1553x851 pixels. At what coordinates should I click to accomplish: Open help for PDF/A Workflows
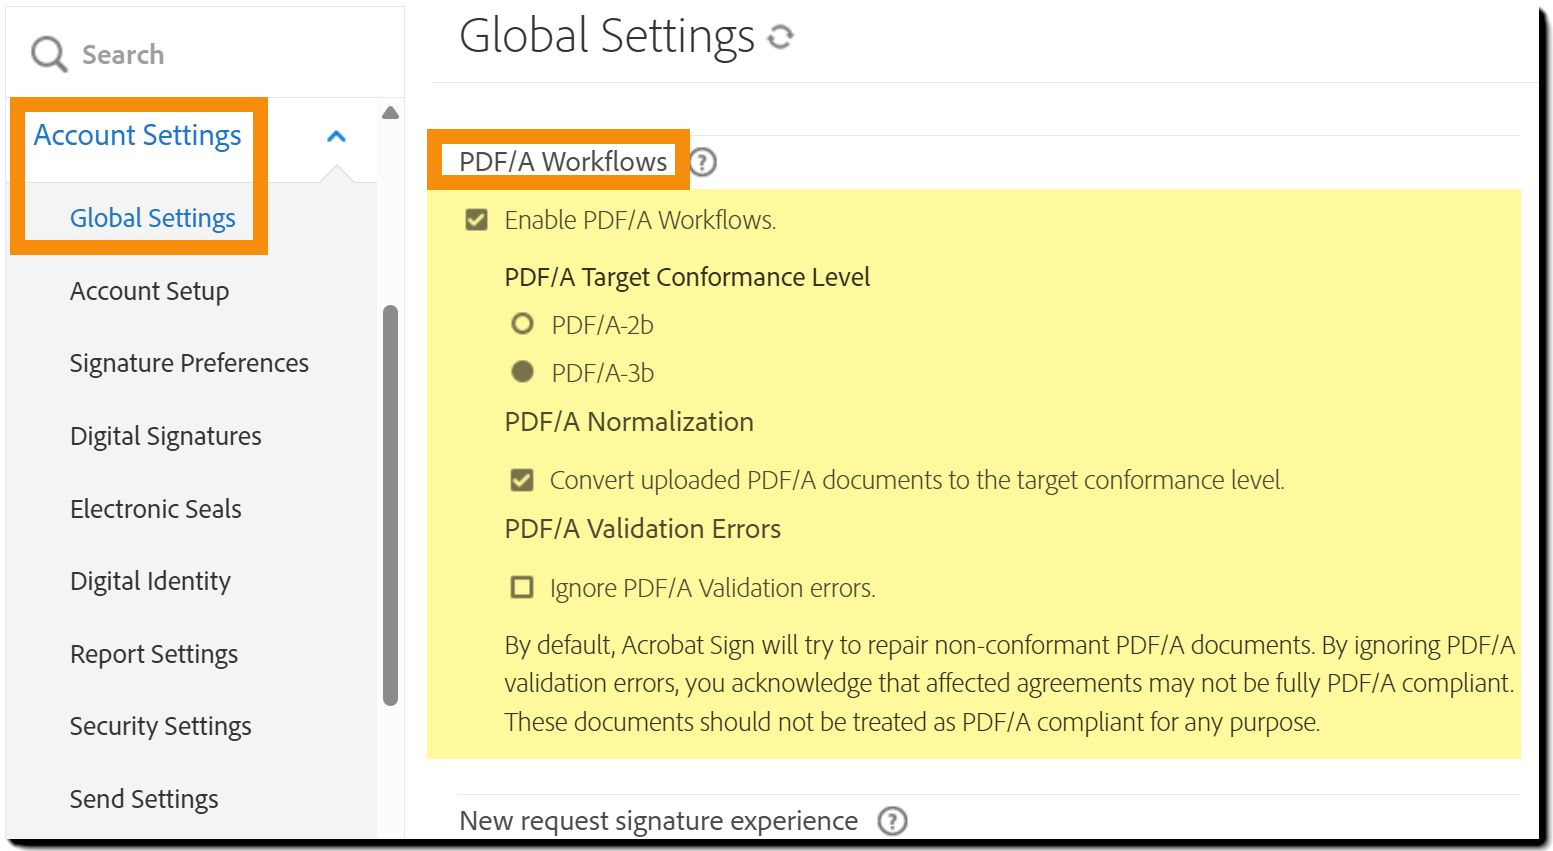pos(703,162)
